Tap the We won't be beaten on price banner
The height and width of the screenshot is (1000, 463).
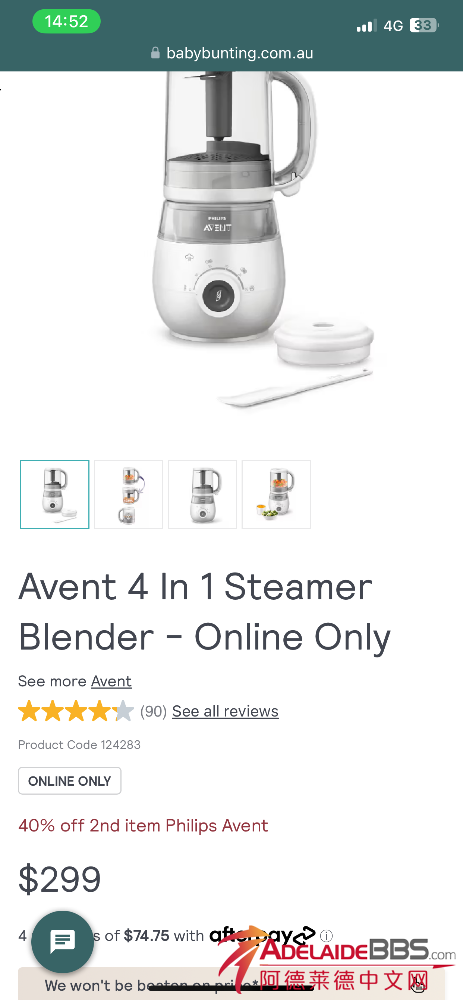tap(232, 983)
